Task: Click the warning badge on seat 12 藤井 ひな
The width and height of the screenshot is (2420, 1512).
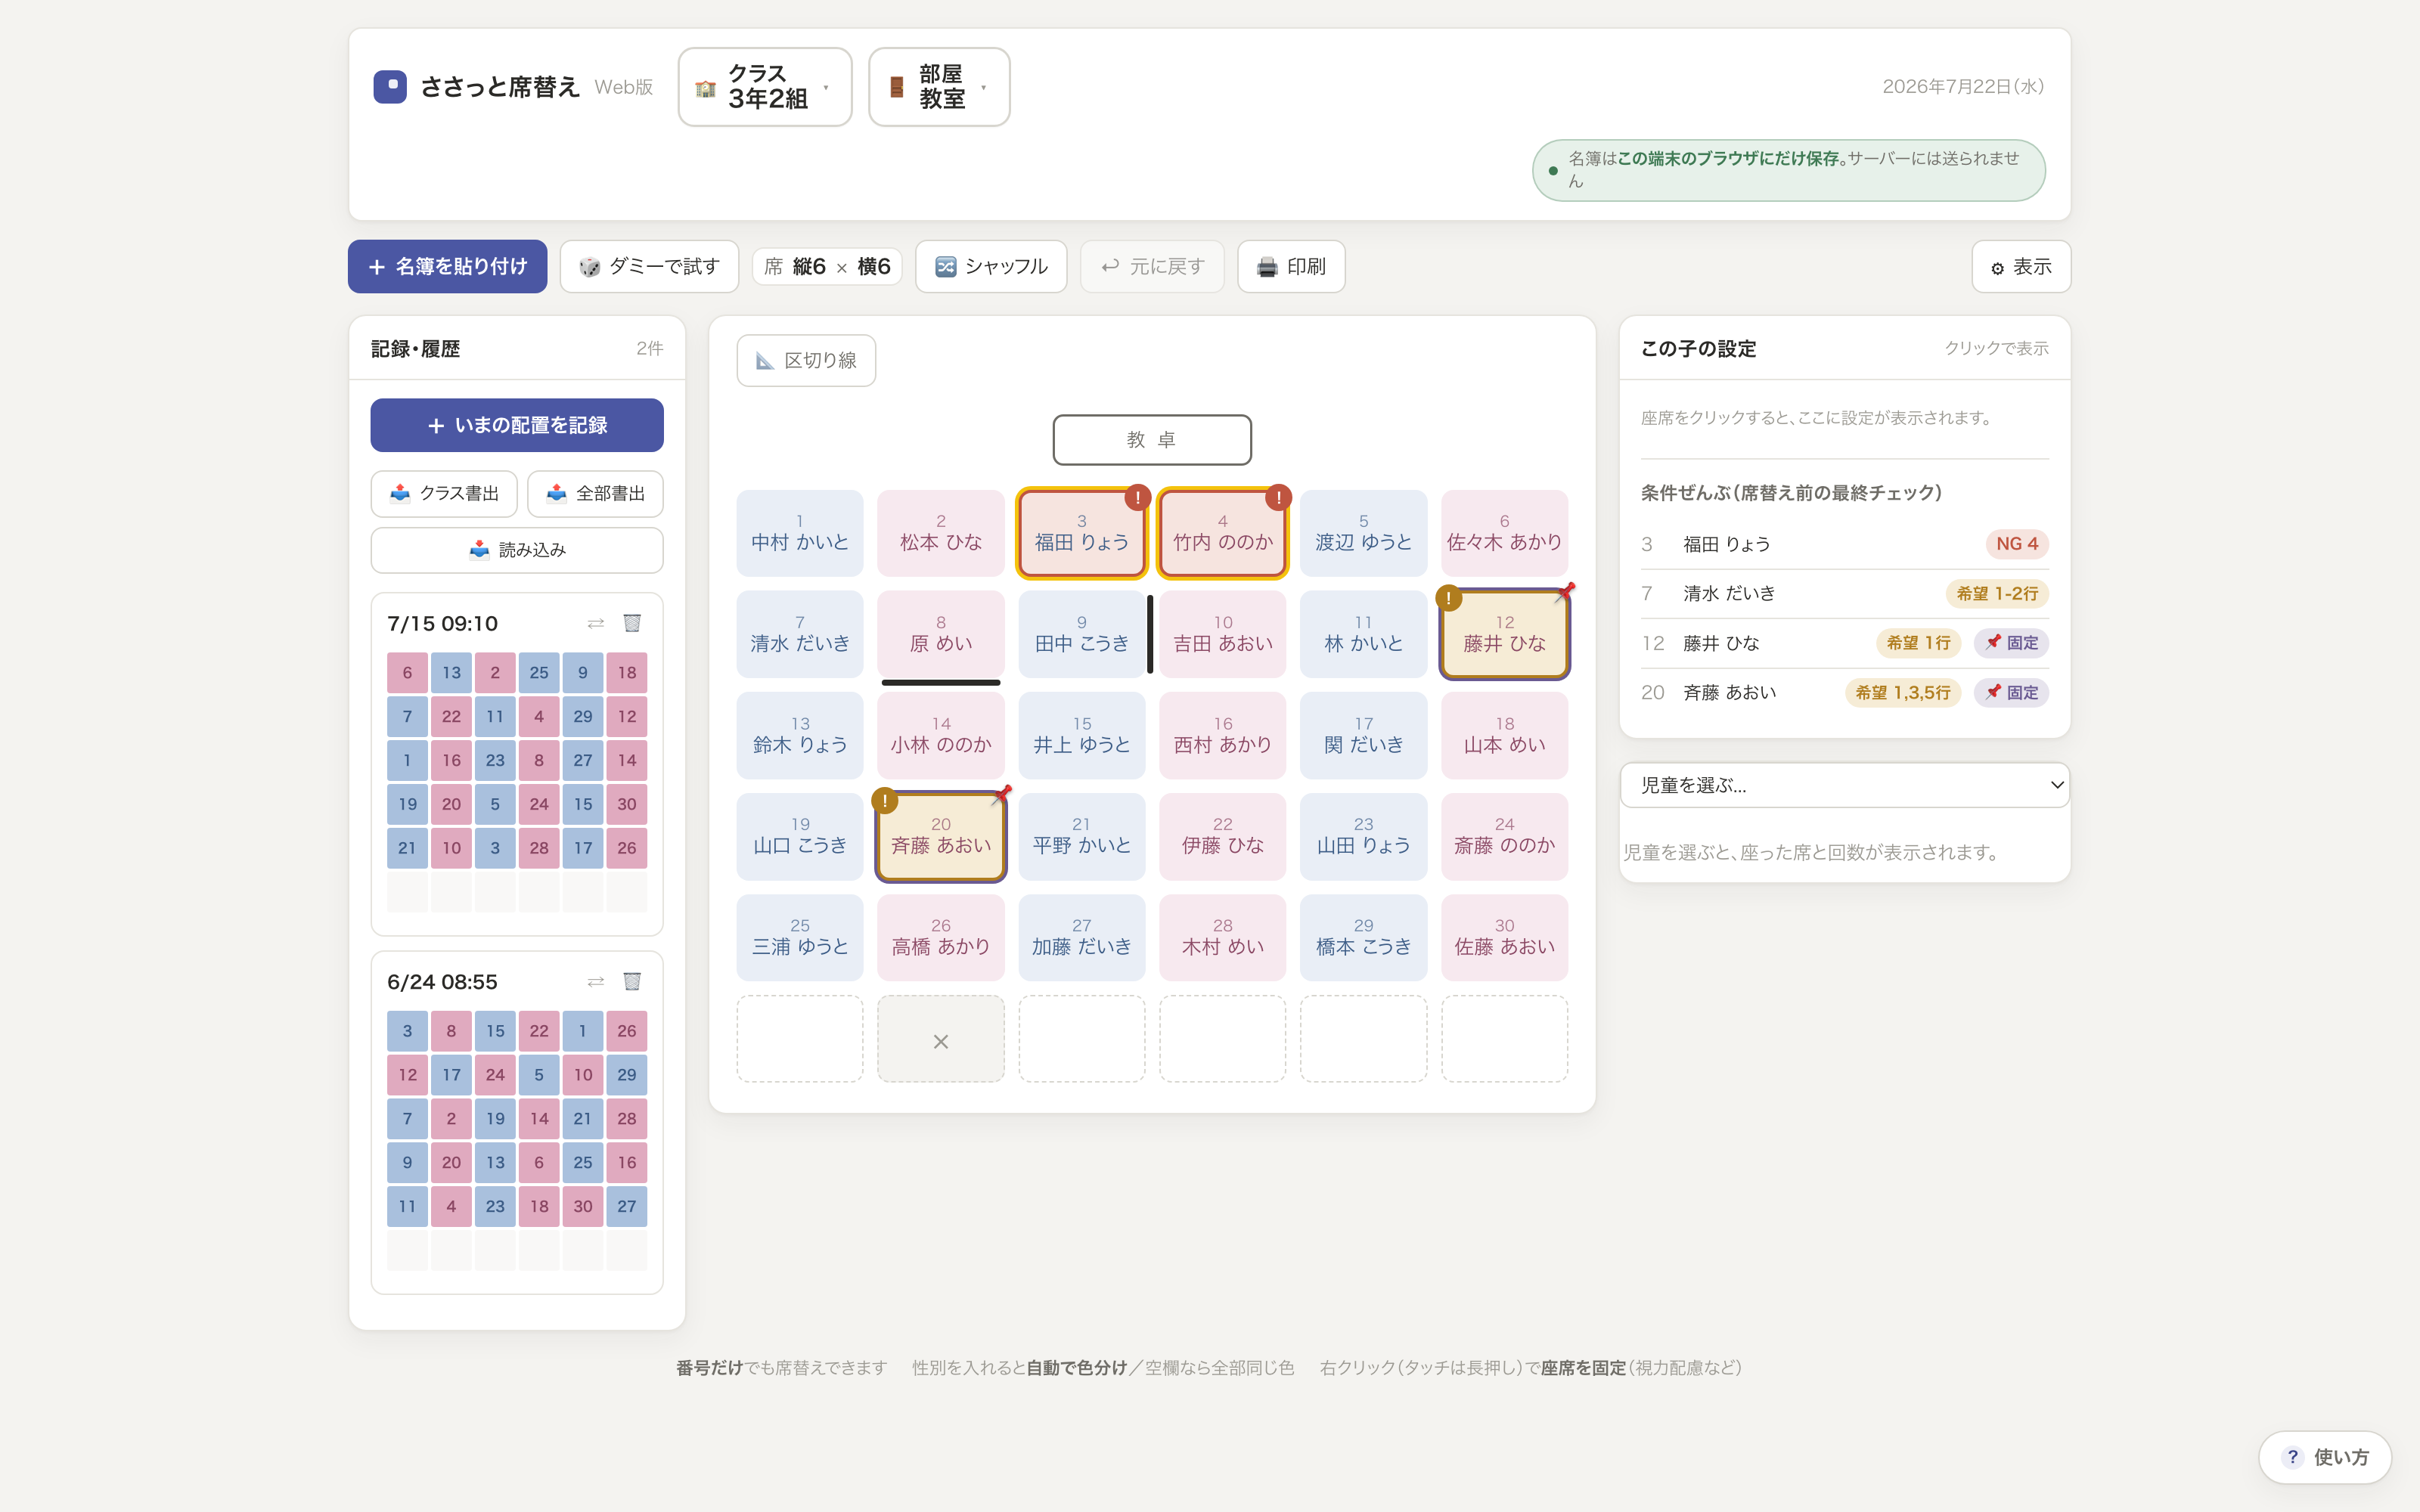Action: click(x=1449, y=598)
